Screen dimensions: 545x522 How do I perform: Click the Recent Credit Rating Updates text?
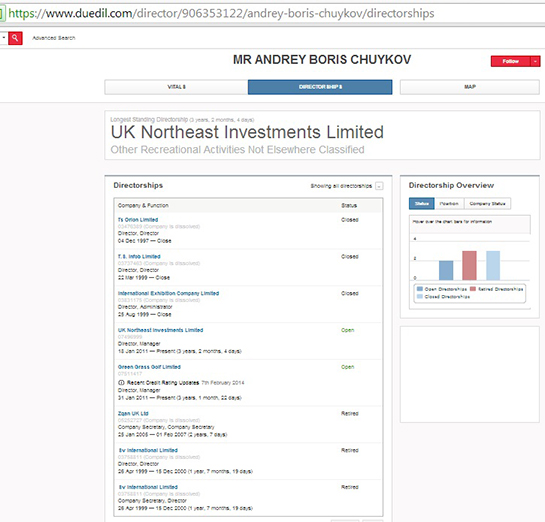(x=163, y=383)
